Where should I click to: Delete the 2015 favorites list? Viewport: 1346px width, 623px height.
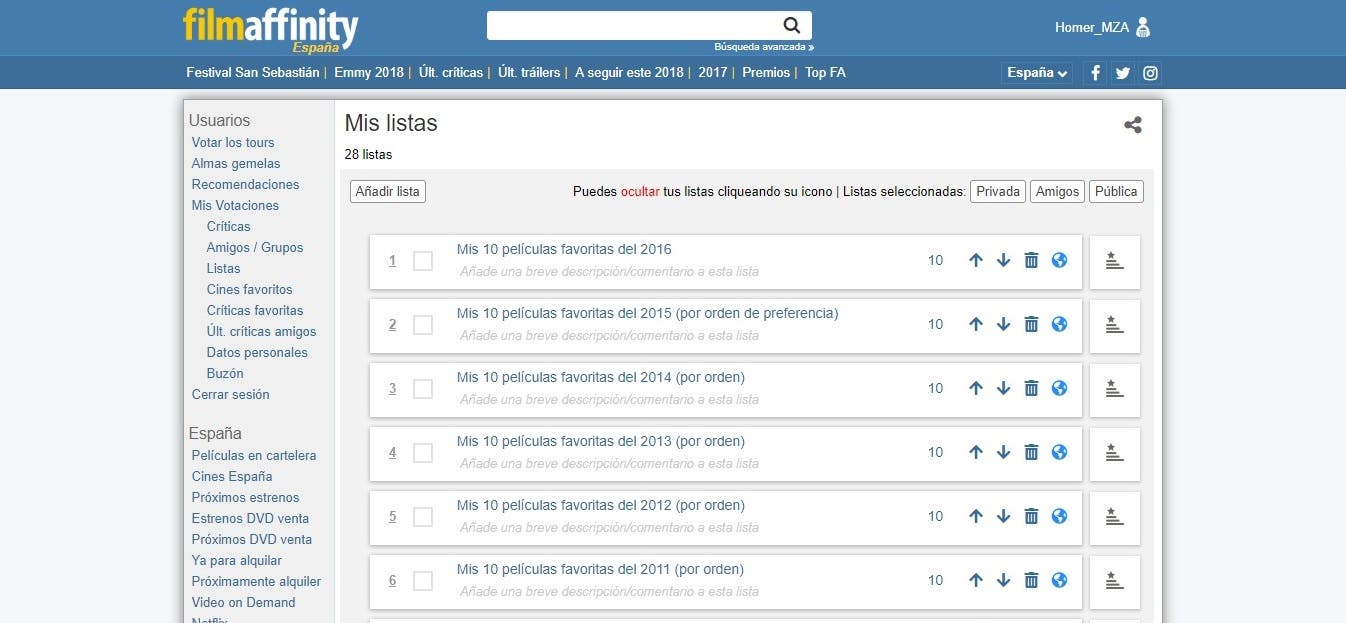pyautogui.click(x=1031, y=324)
